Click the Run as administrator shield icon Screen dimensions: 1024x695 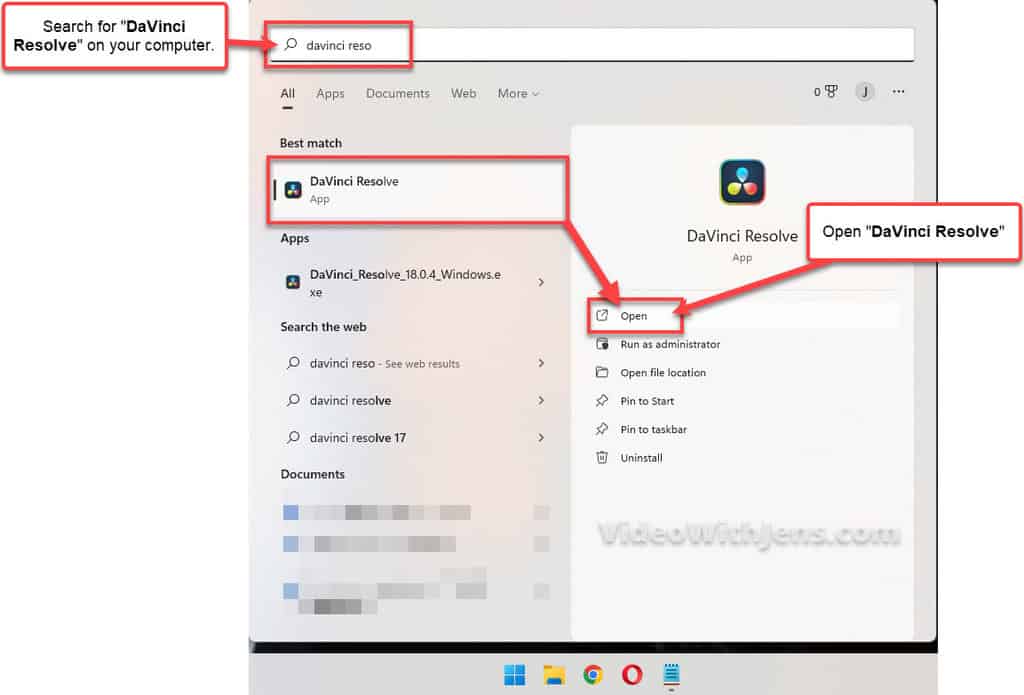coord(602,344)
